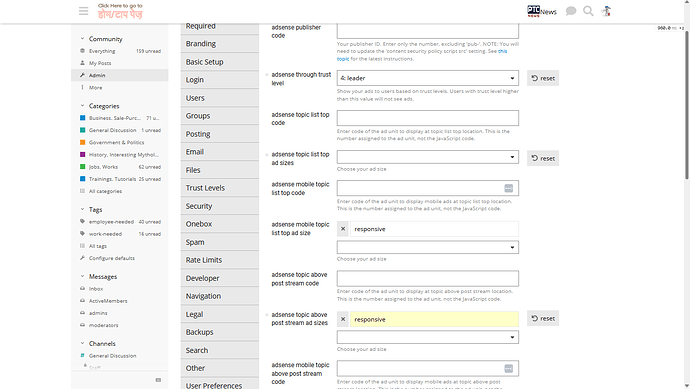Click icon inside mobile topic list top code field

tap(508, 188)
